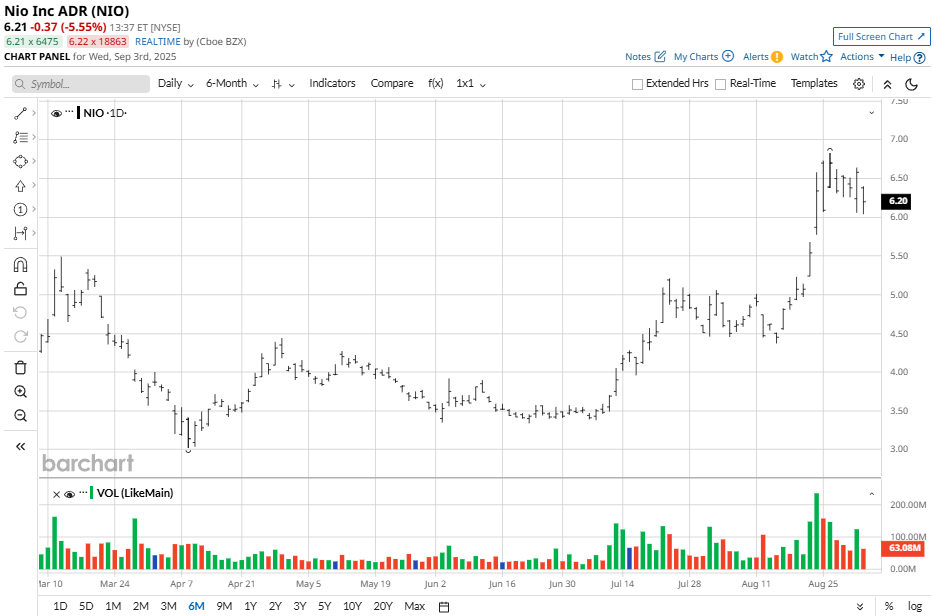Open the Daily frequency dropdown

coord(176,83)
